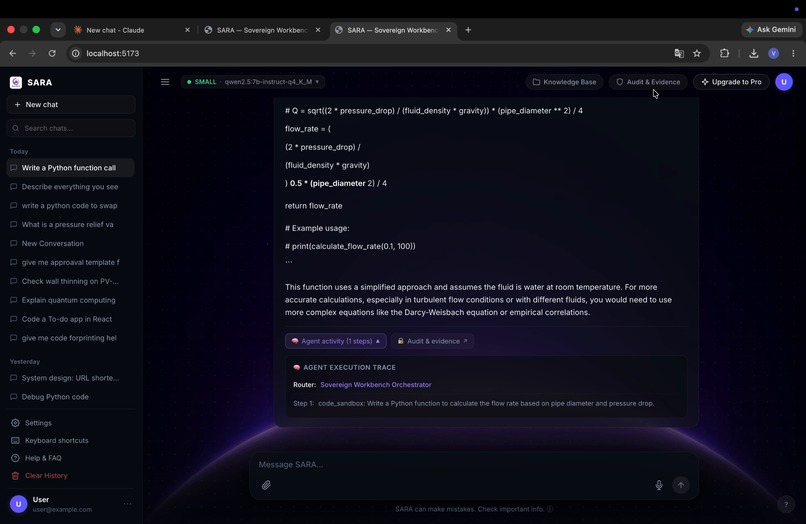The height and width of the screenshot is (524, 806).
Task: Close the 'New chat - Claude' tab
Action: point(187,30)
